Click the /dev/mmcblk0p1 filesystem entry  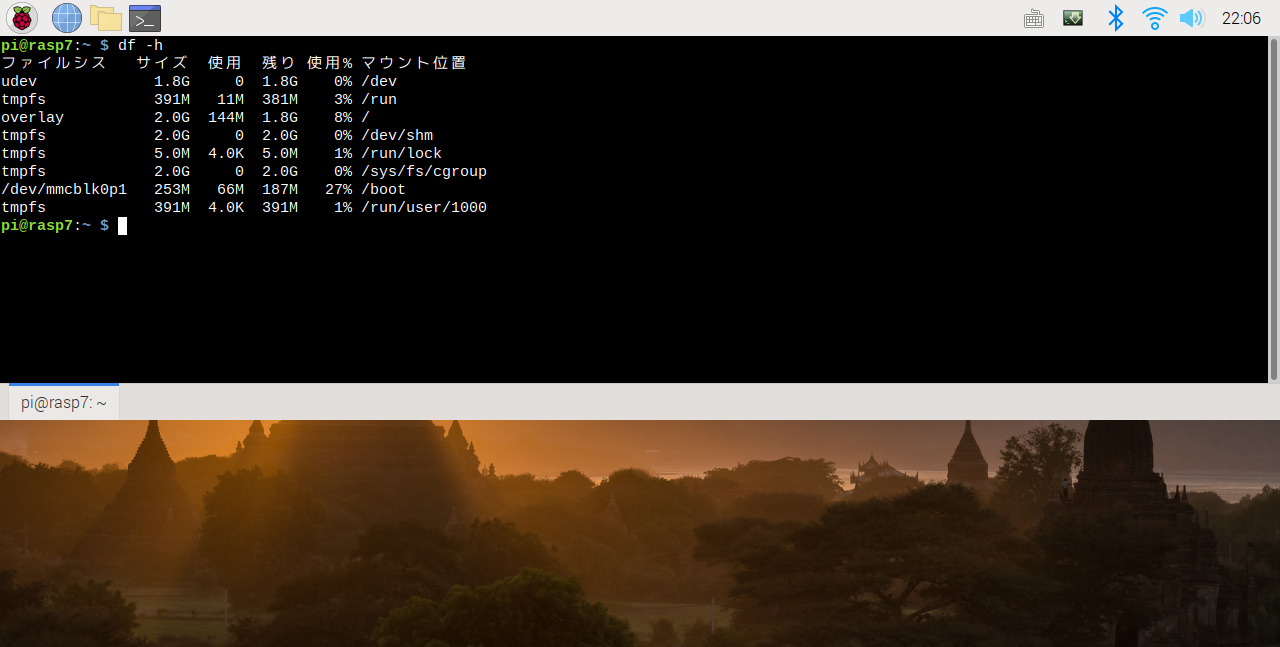64,189
